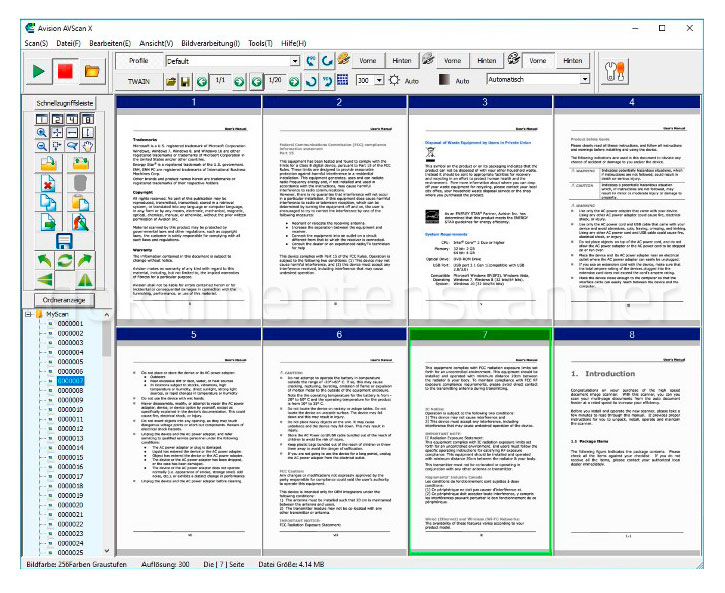
Task: Select the two-page view layout icon
Action: (x=57, y=119)
